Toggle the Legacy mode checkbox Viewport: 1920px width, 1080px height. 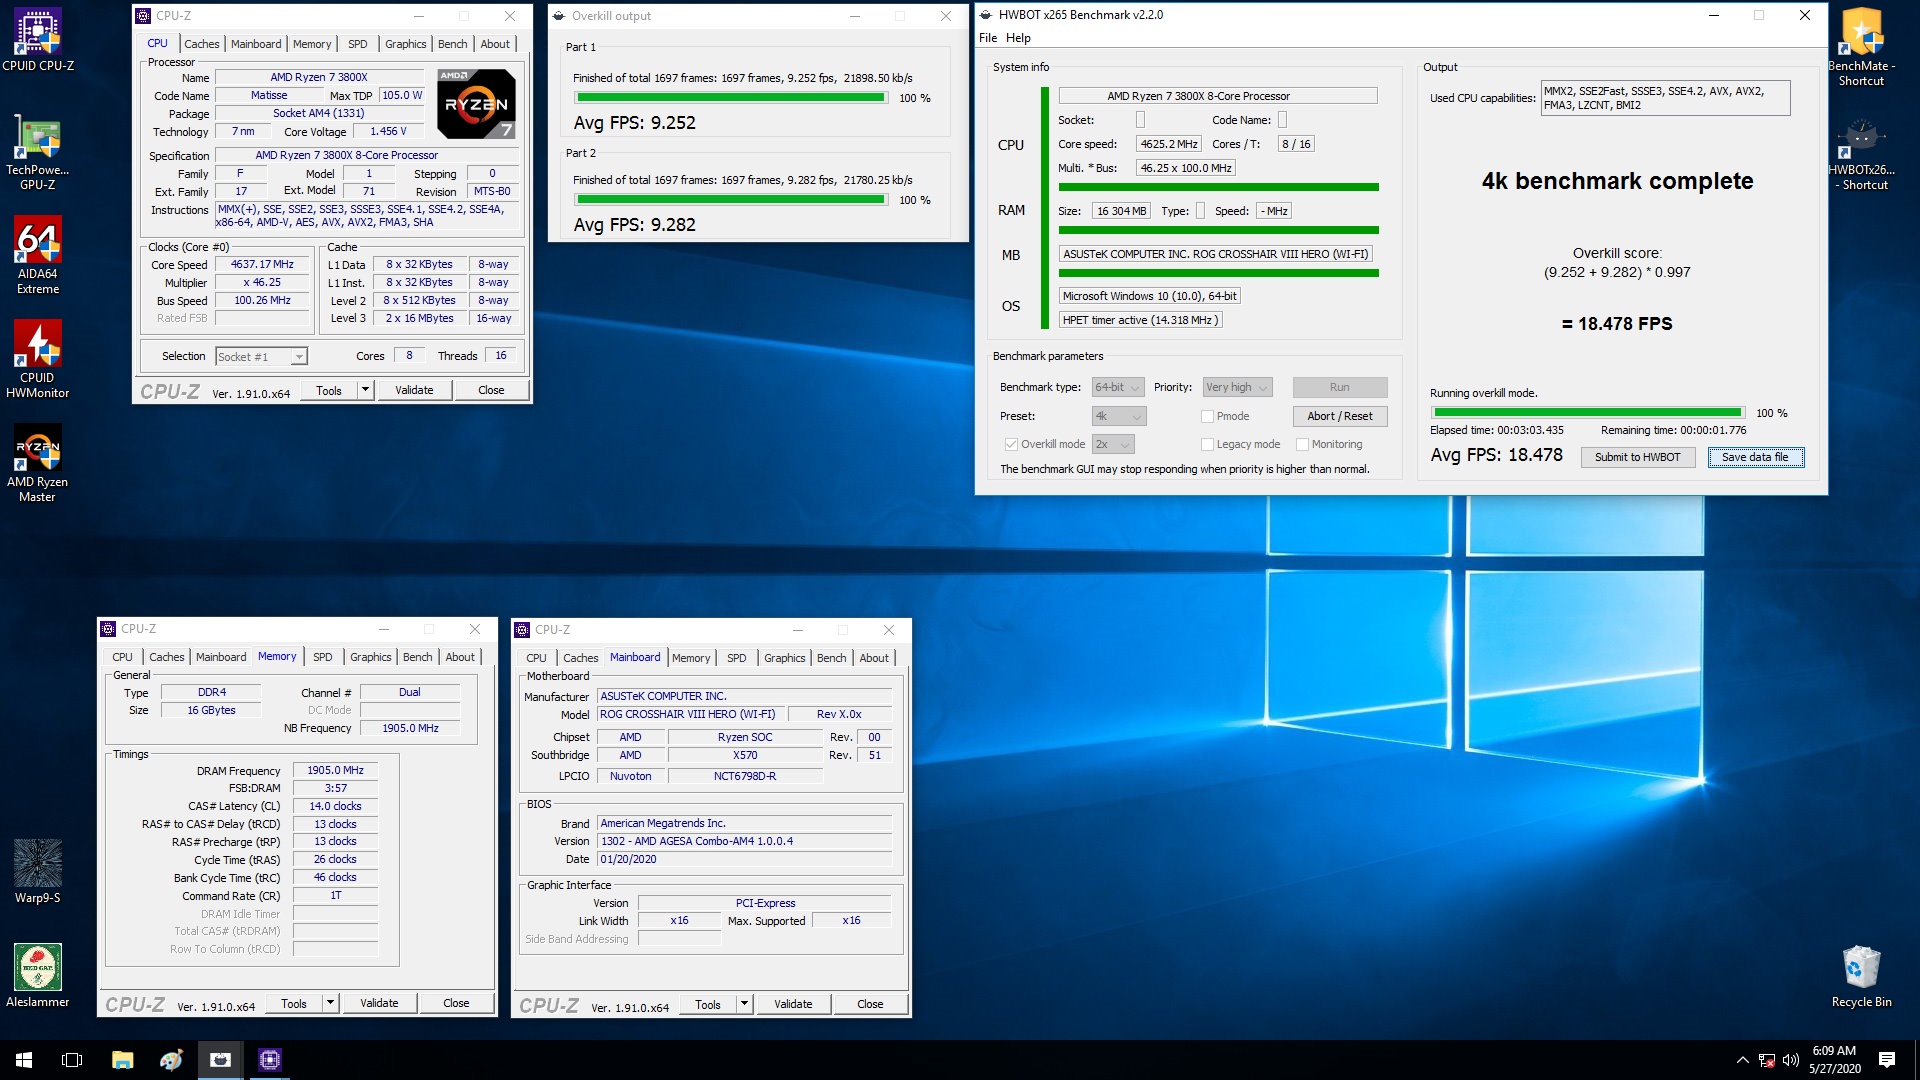(x=1207, y=444)
